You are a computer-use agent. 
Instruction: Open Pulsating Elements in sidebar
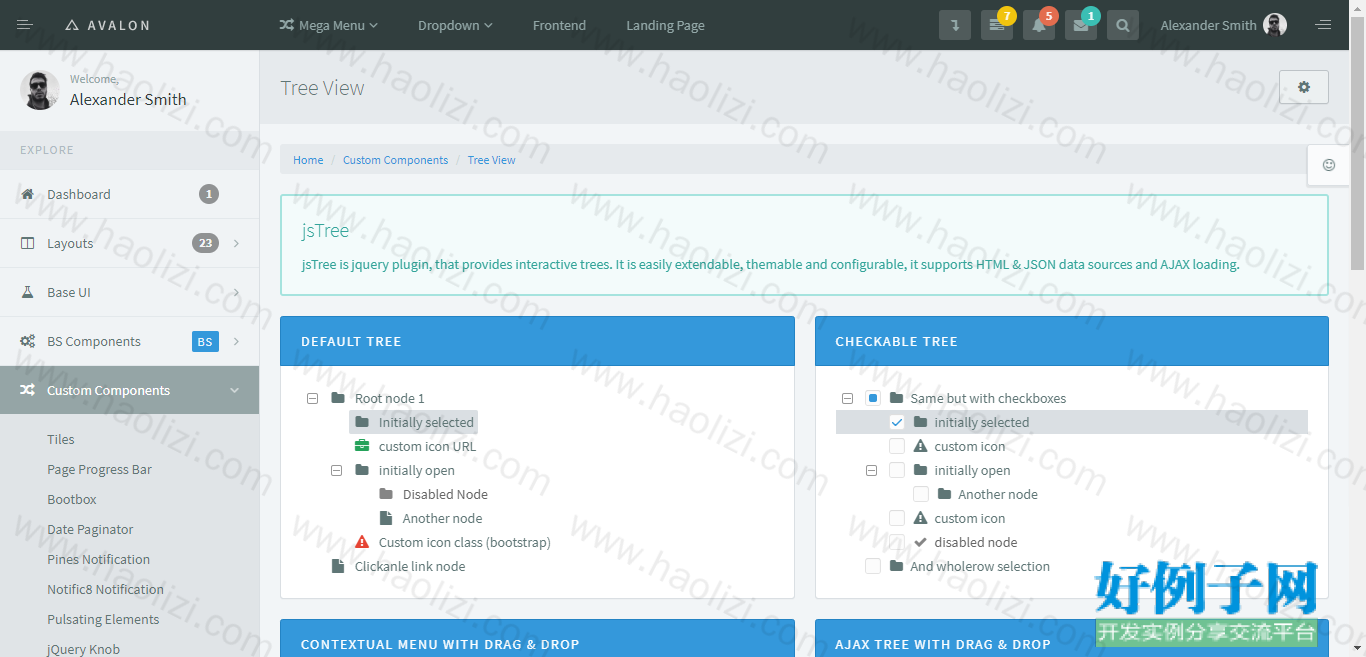coord(103,619)
